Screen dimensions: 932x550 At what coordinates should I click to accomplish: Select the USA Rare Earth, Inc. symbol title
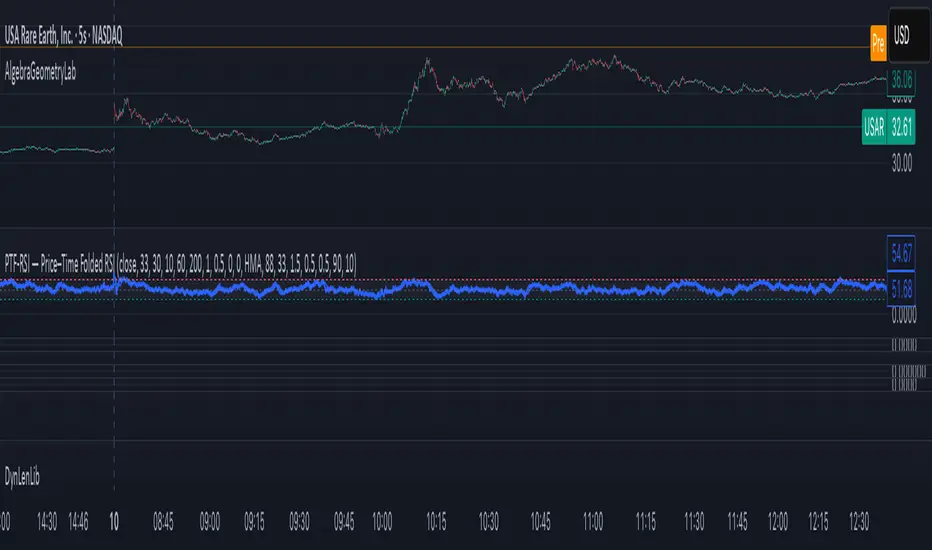[64, 36]
